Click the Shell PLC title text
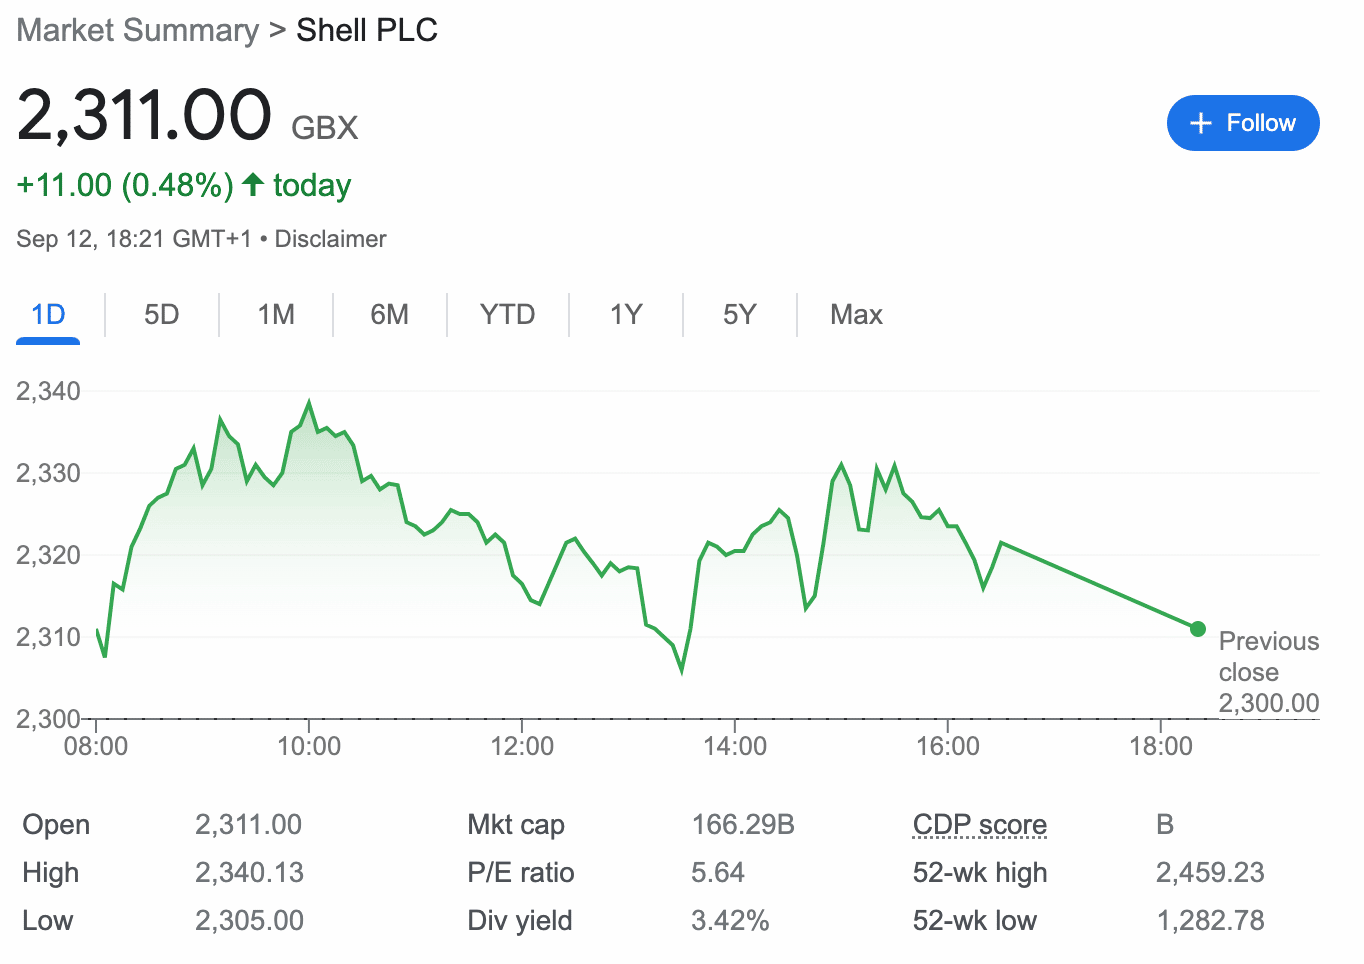Viewport: 1364px width, 964px height. [x=367, y=30]
